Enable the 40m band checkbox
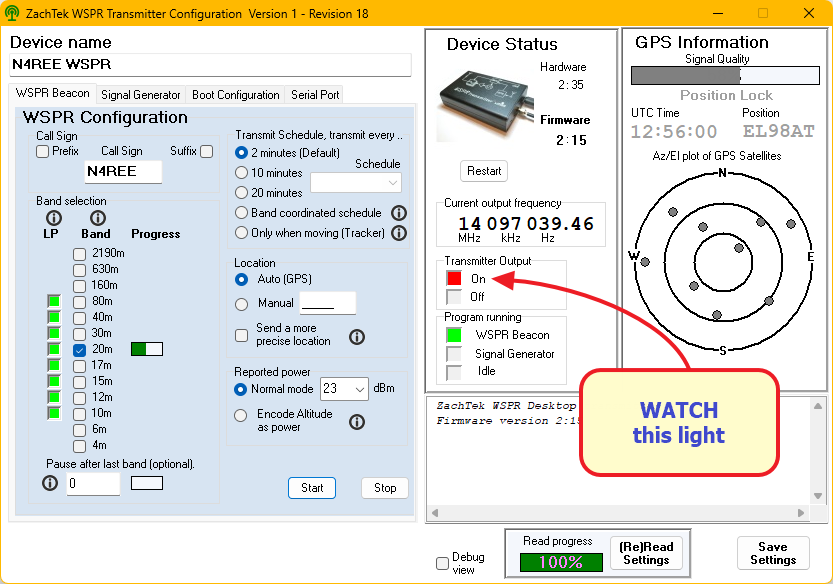This screenshot has width=833, height=584. point(79,318)
